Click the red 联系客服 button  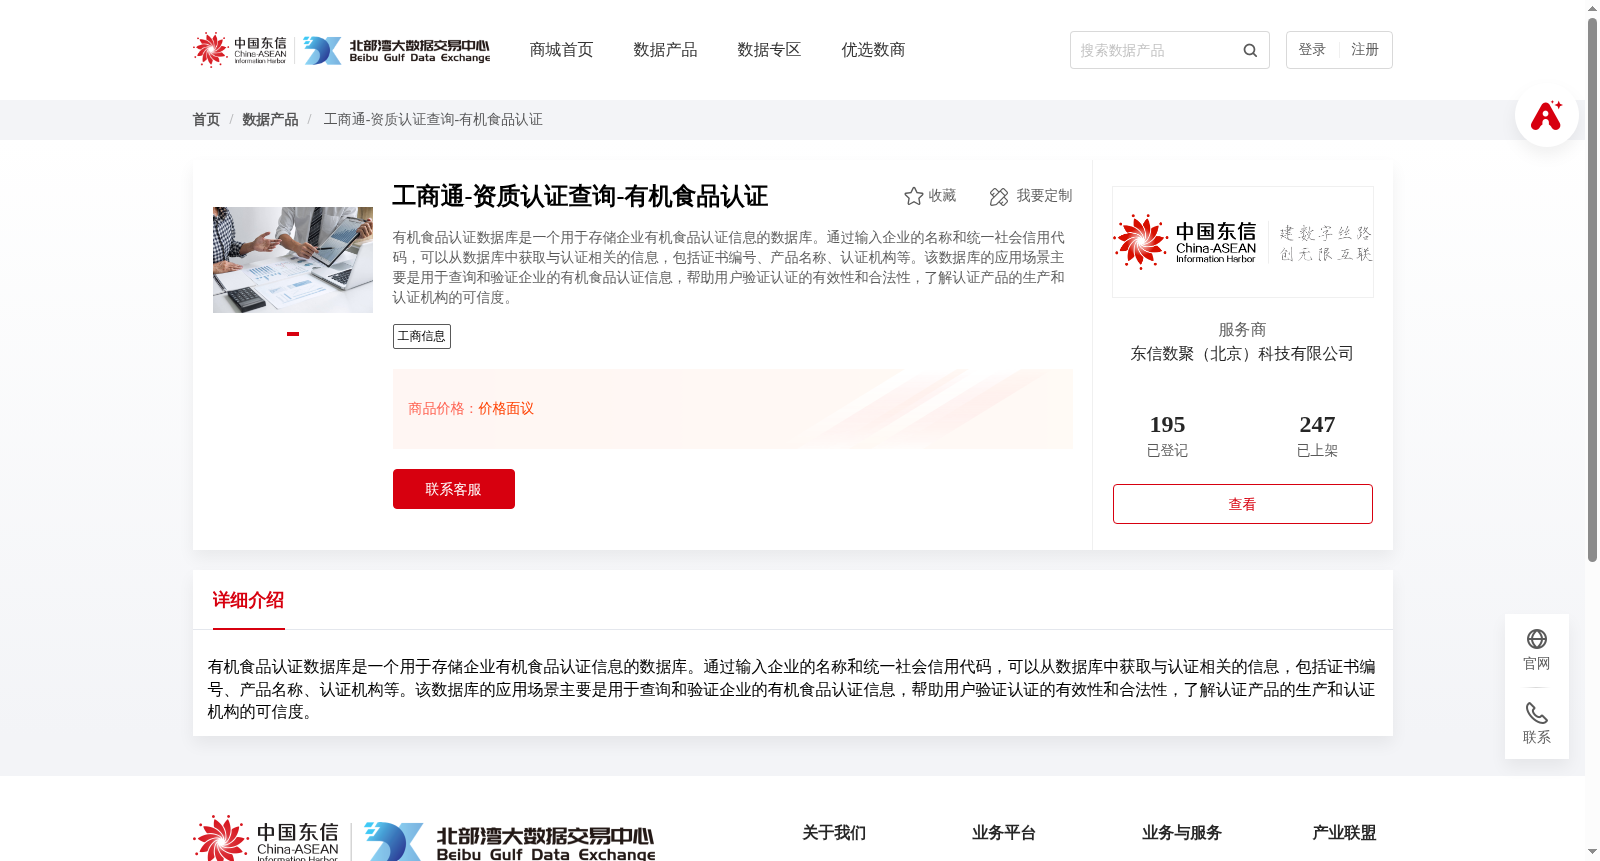(x=454, y=489)
